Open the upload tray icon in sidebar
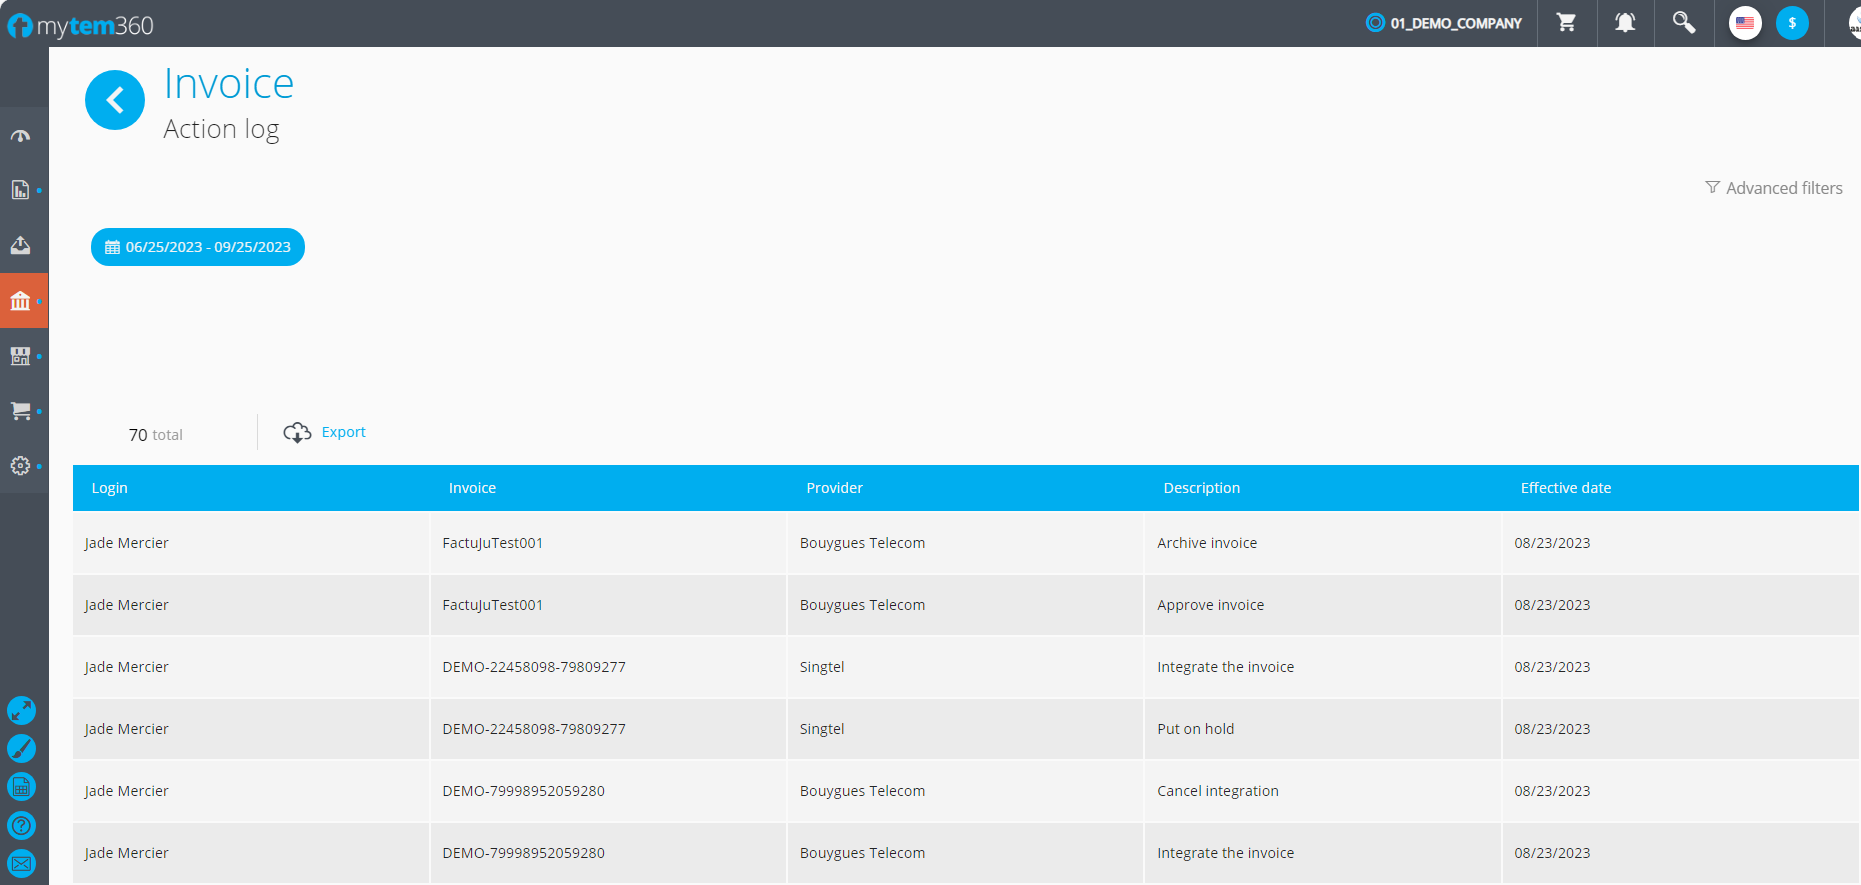1861x885 pixels. pyautogui.click(x=20, y=245)
